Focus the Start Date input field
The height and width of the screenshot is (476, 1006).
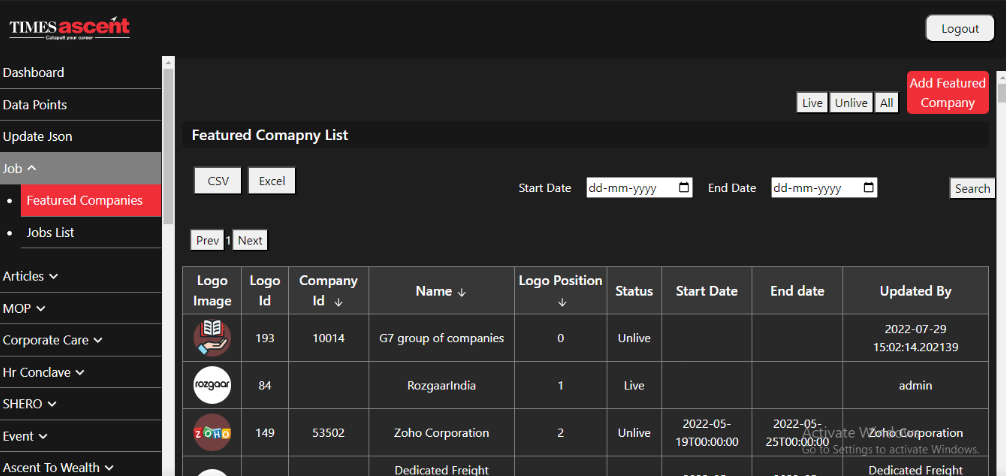click(x=639, y=188)
